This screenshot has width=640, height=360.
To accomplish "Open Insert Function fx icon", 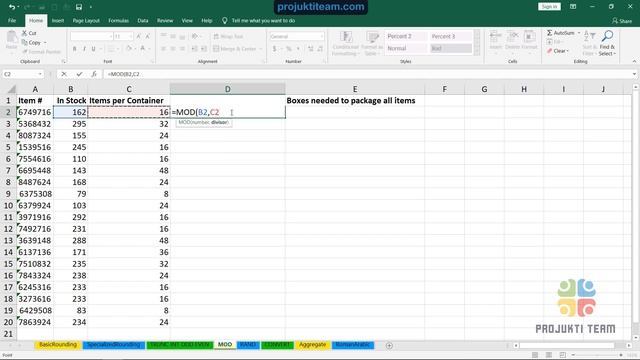I will coord(94,74).
